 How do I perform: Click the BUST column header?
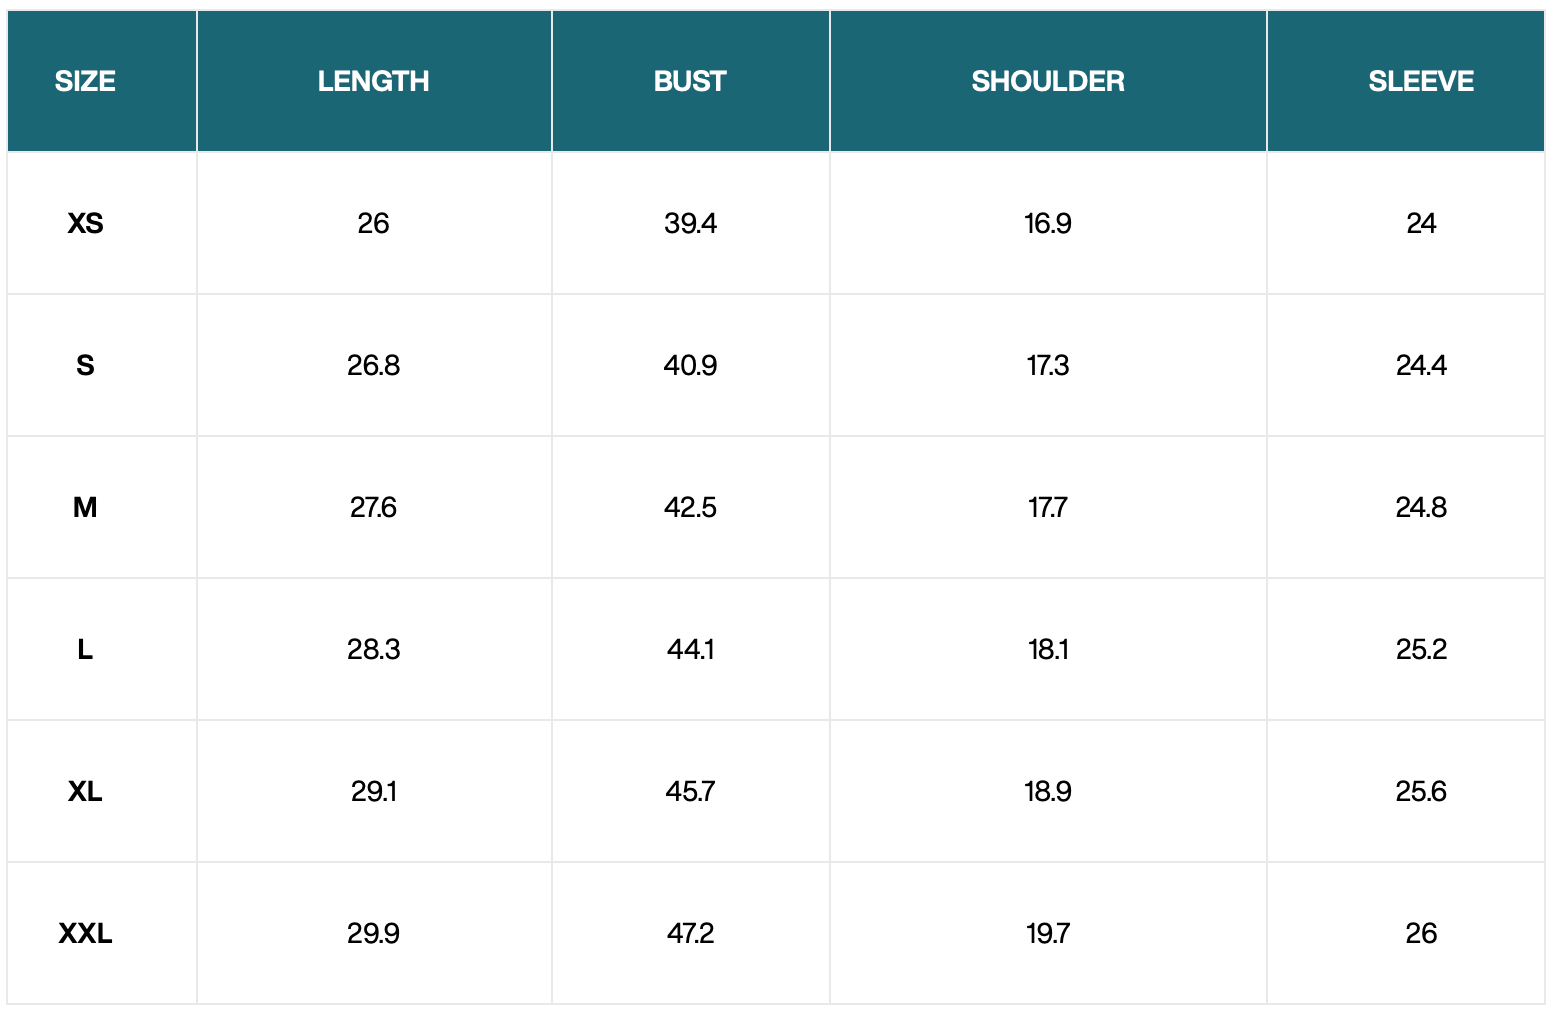click(690, 81)
